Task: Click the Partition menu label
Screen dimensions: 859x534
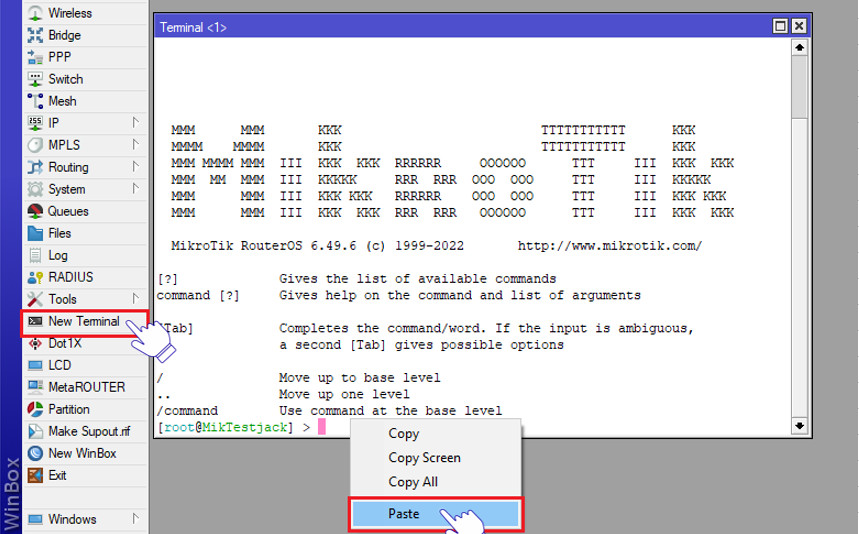Action: coord(69,409)
